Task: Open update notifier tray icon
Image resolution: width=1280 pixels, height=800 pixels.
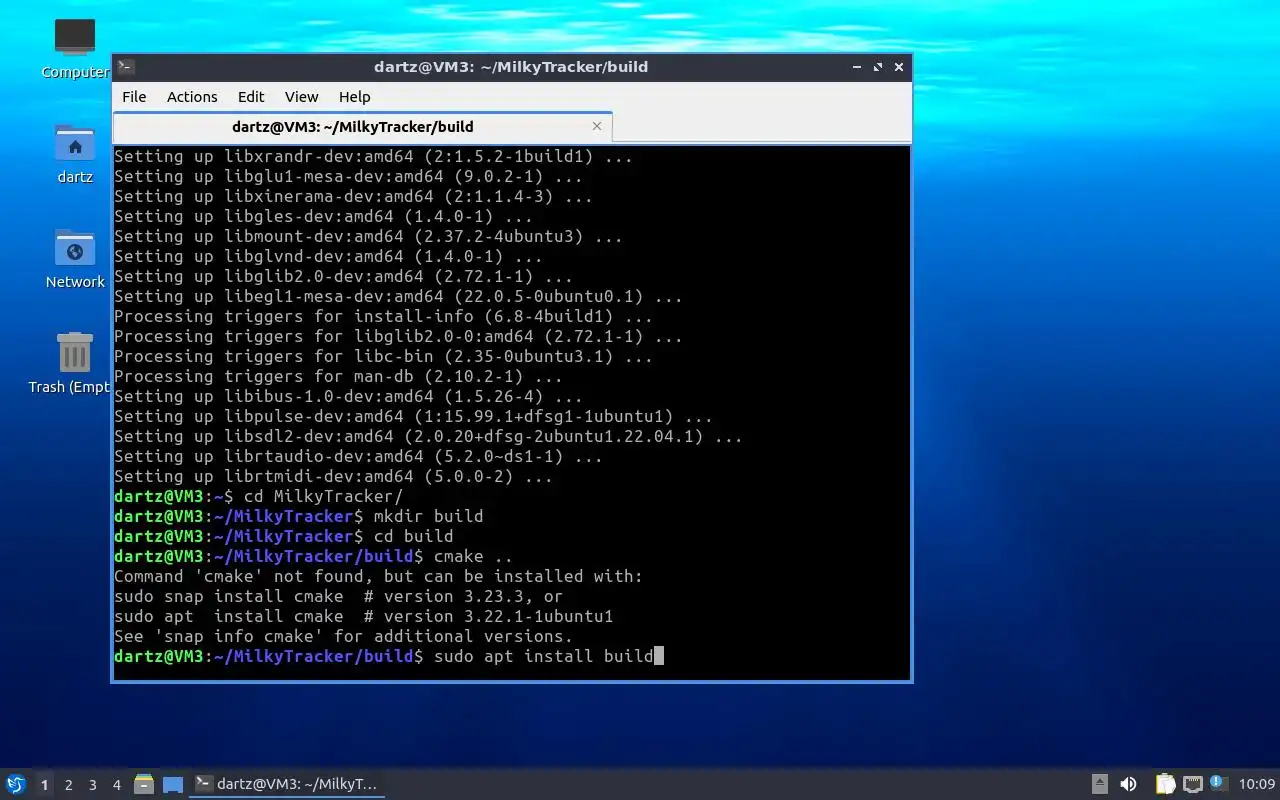Action: [x=1217, y=783]
